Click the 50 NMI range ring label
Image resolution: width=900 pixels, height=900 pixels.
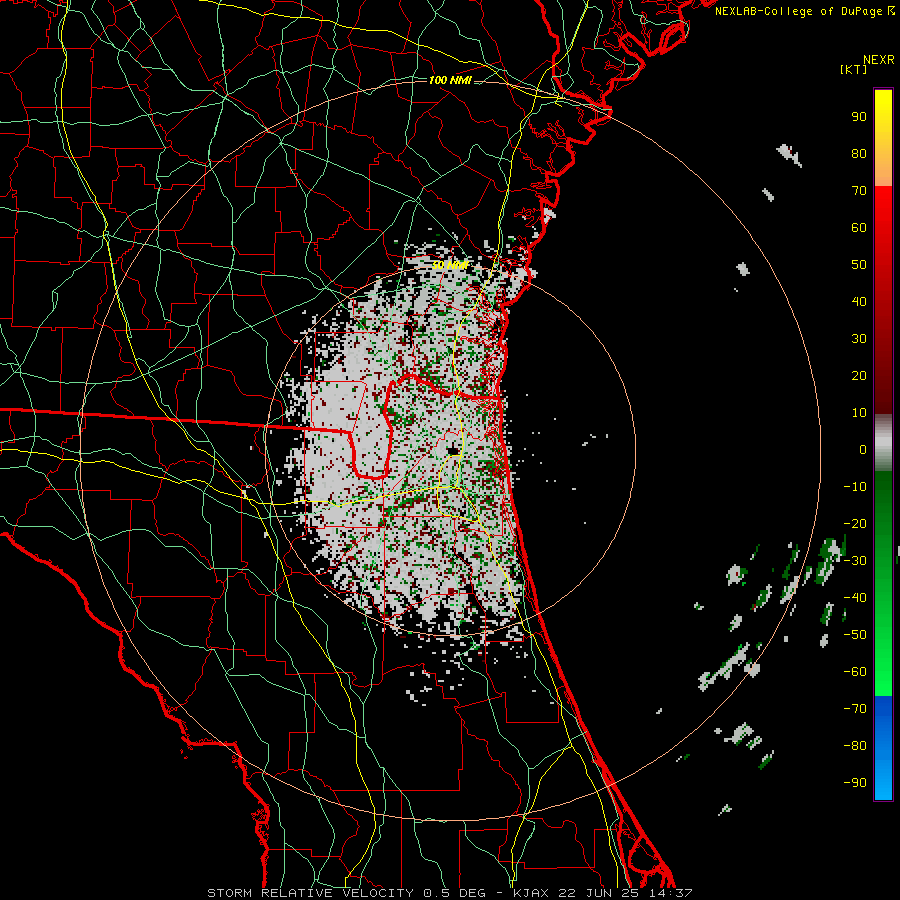click(x=450, y=265)
